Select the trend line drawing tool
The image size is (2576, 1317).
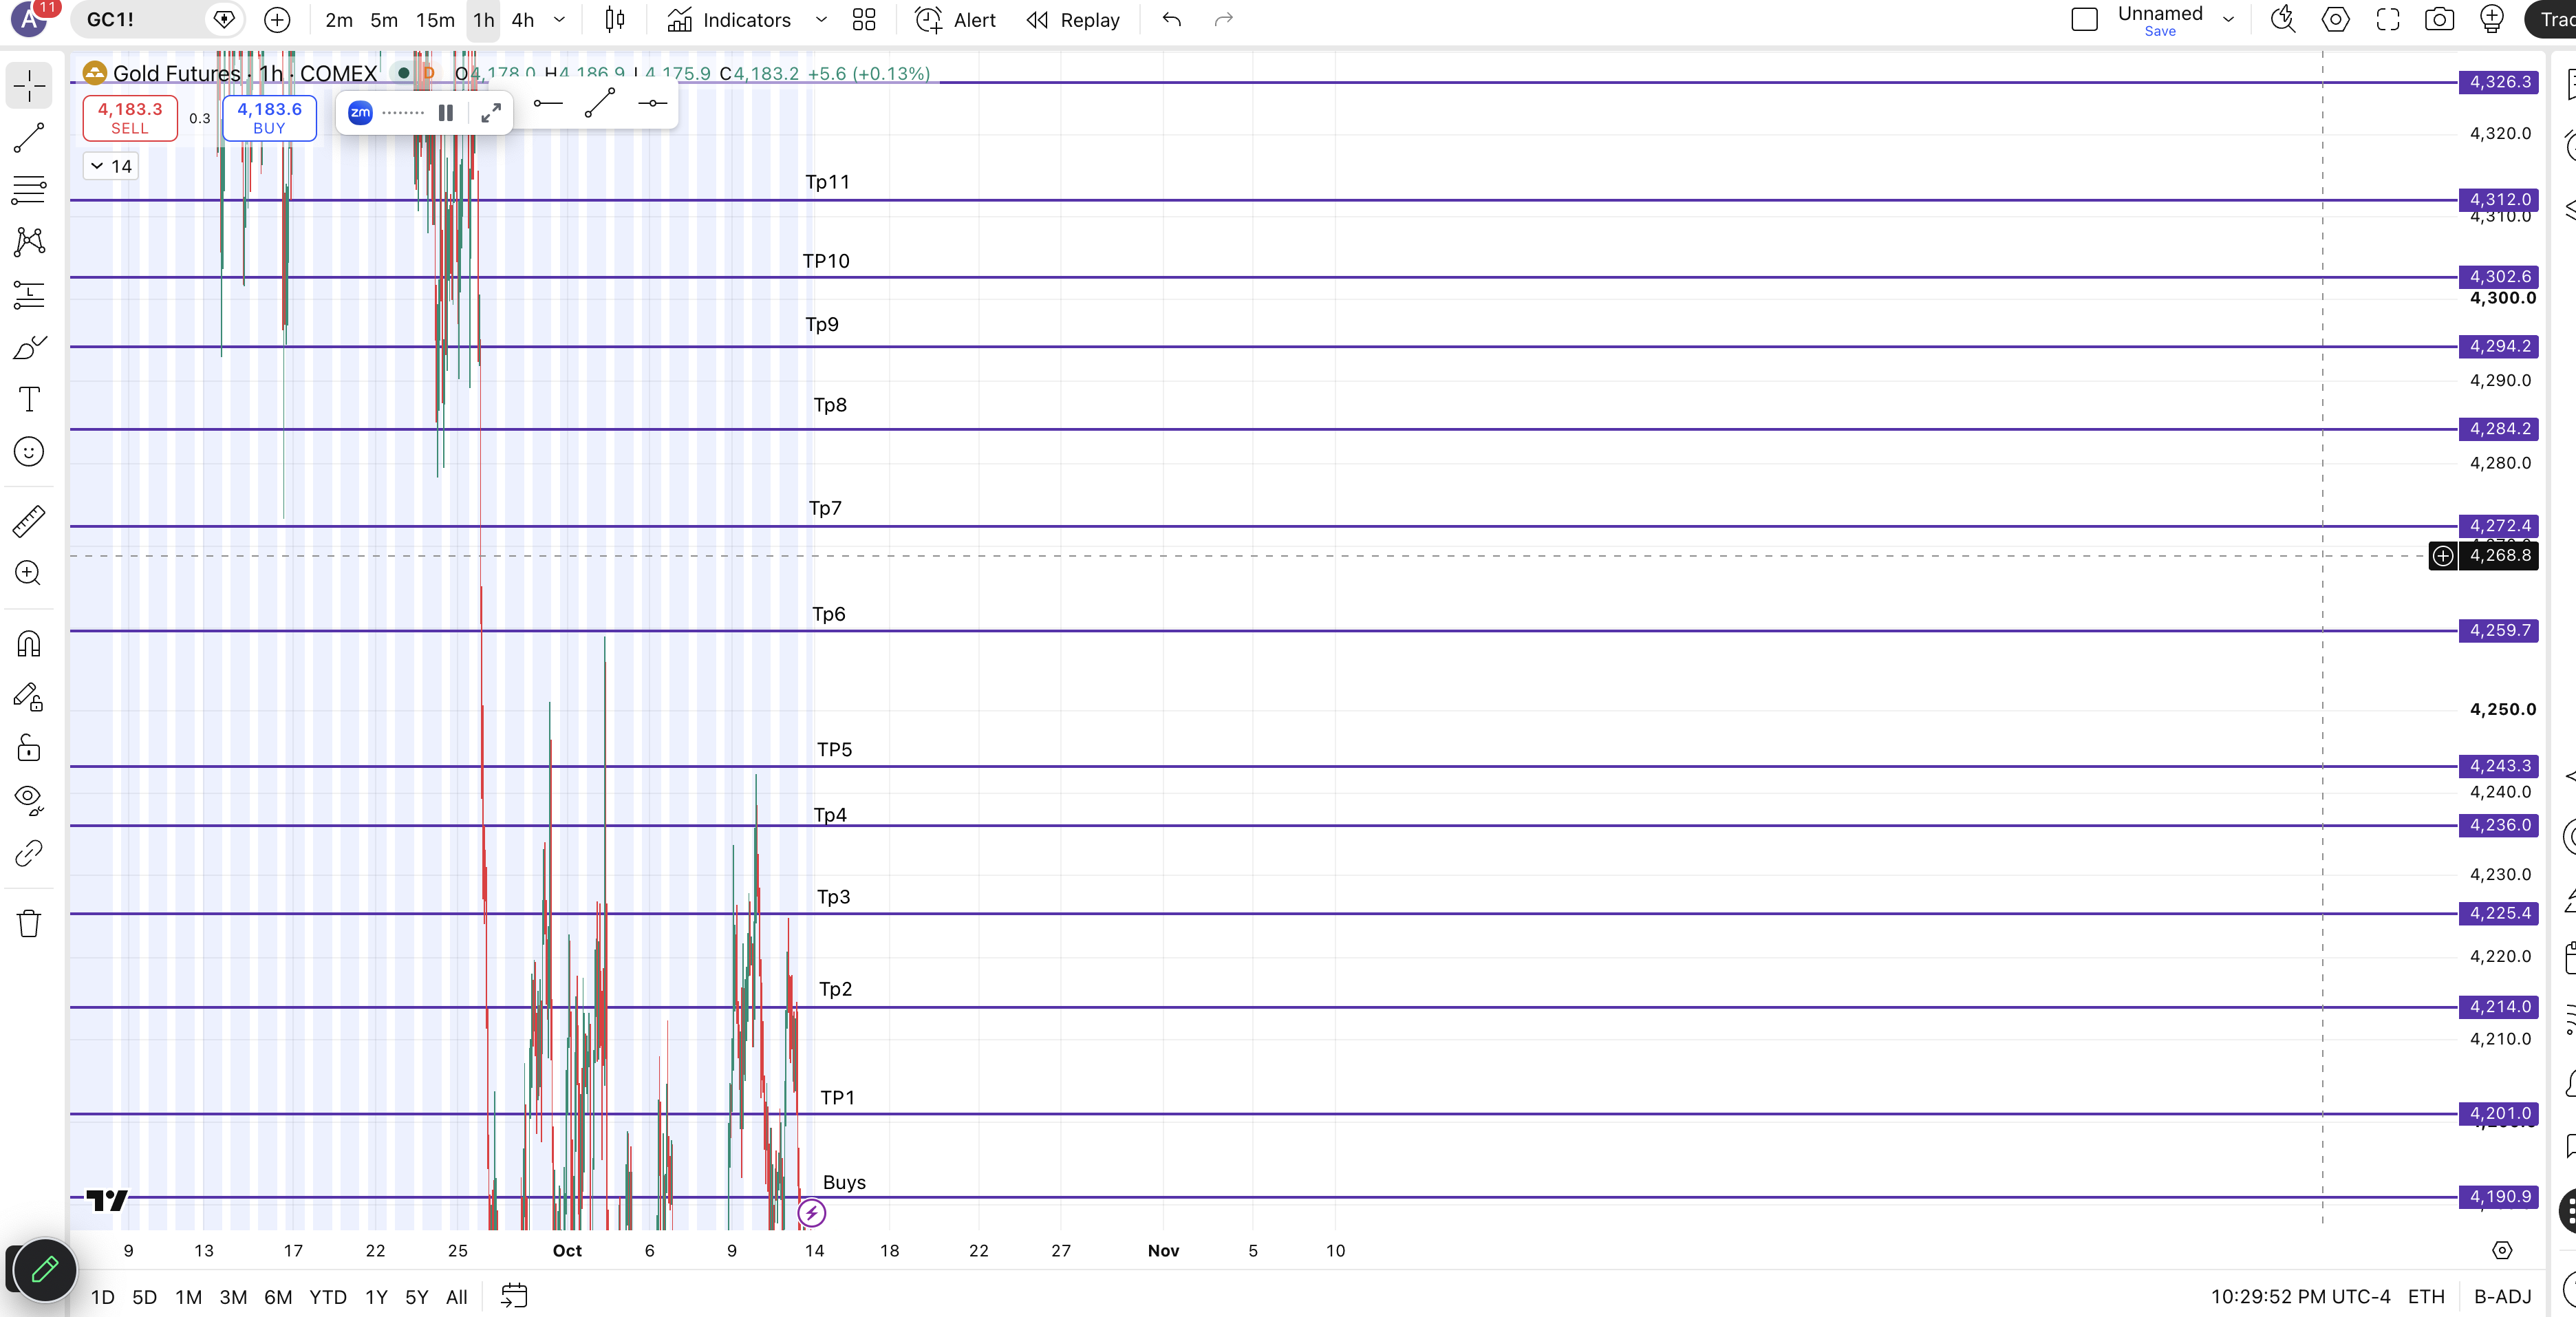[29, 138]
